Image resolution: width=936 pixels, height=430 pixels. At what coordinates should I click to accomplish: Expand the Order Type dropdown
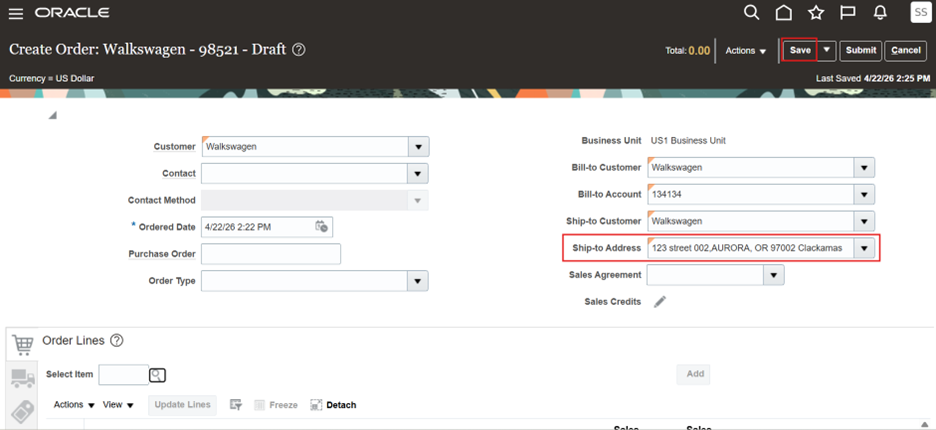point(418,281)
